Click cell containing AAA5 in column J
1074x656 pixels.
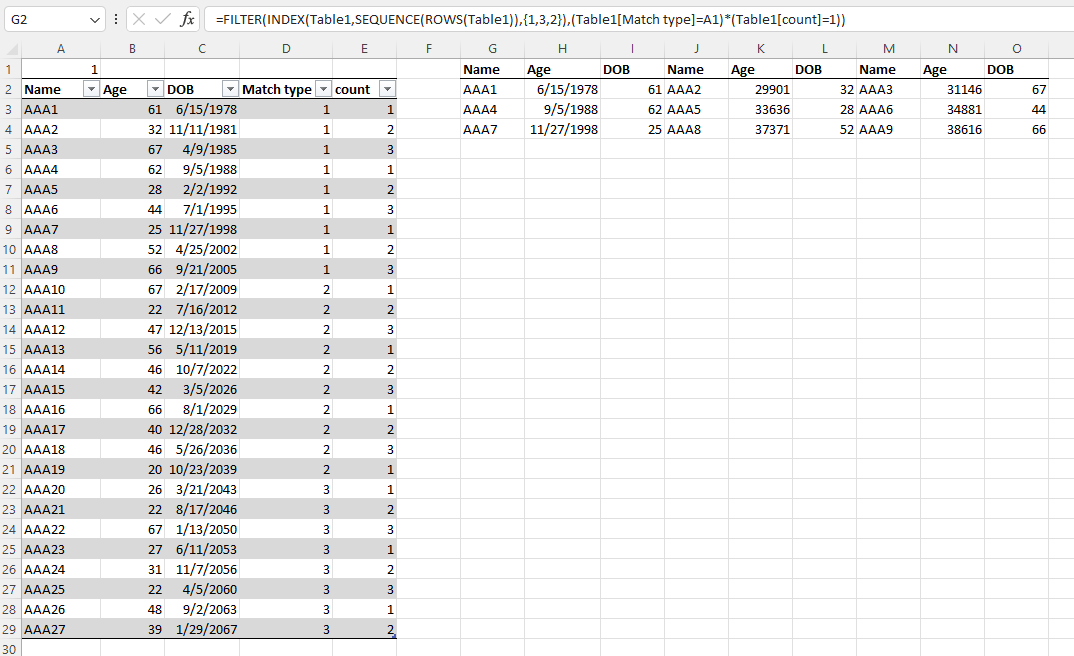point(696,110)
